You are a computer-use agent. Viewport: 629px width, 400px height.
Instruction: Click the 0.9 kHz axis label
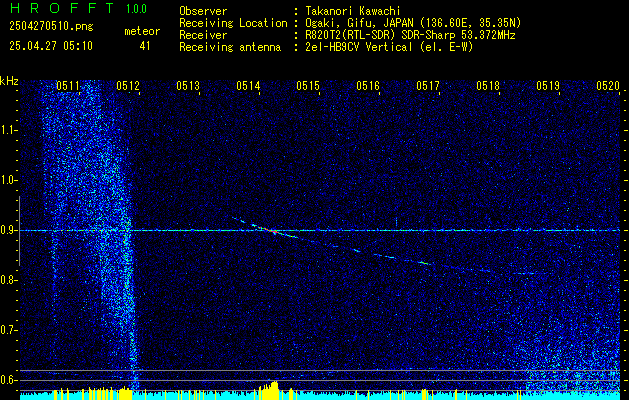click(8, 230)
